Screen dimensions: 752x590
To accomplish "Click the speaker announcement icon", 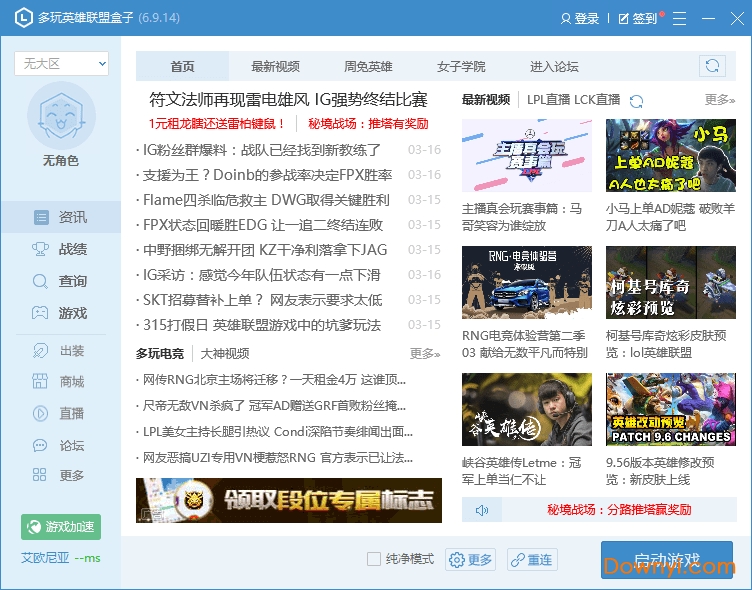I will (482, 510).
